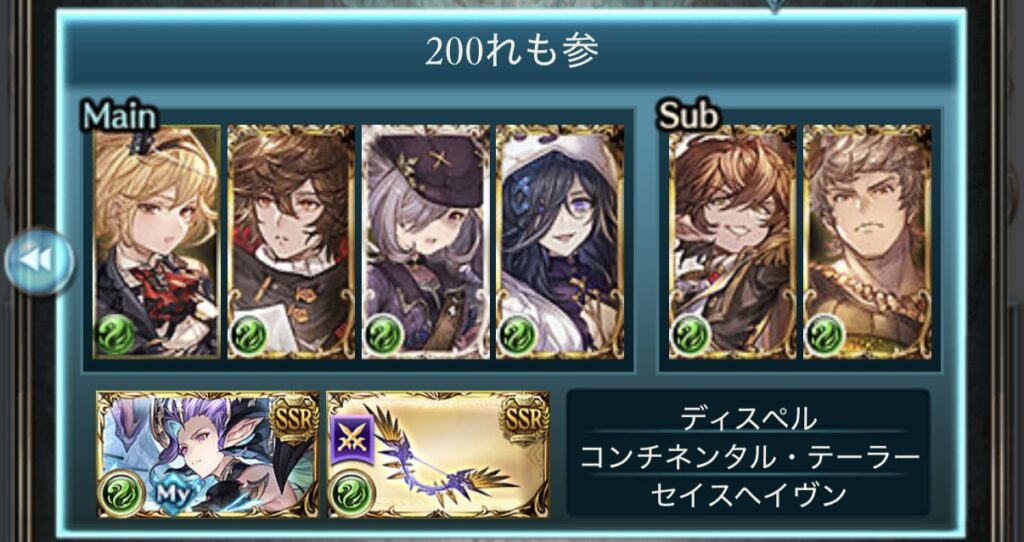Screen dimensions: 1024x542
Task: Select the セイスヘイヴン skill entry
Action: pos(748,495)
